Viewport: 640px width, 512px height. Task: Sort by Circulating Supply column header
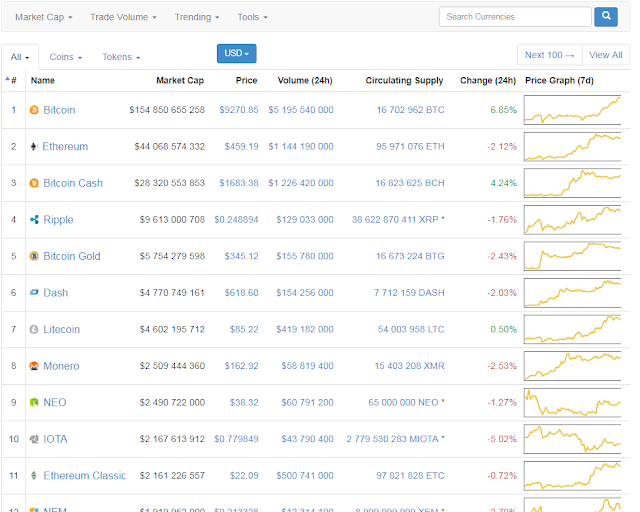point(404,80)
